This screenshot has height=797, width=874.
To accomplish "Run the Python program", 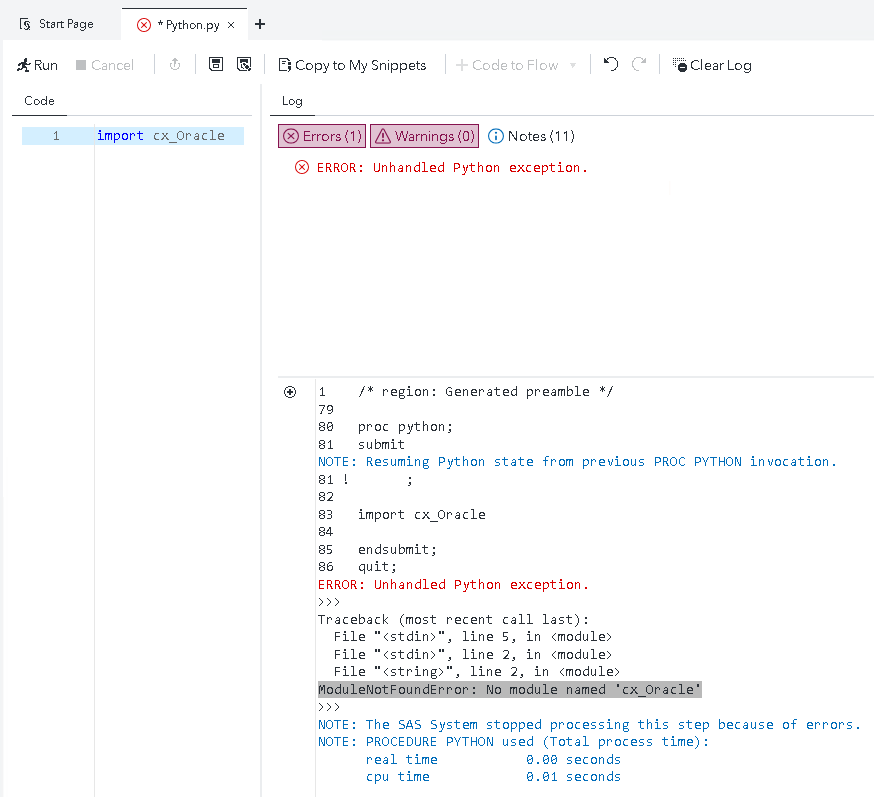I will click(37, 65).
